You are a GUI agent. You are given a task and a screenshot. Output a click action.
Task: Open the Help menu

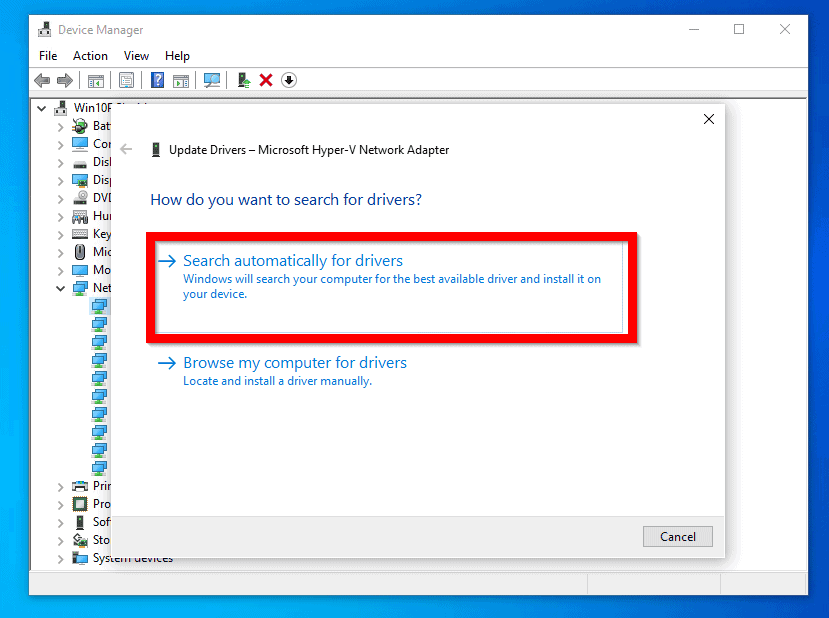(177, 56)
